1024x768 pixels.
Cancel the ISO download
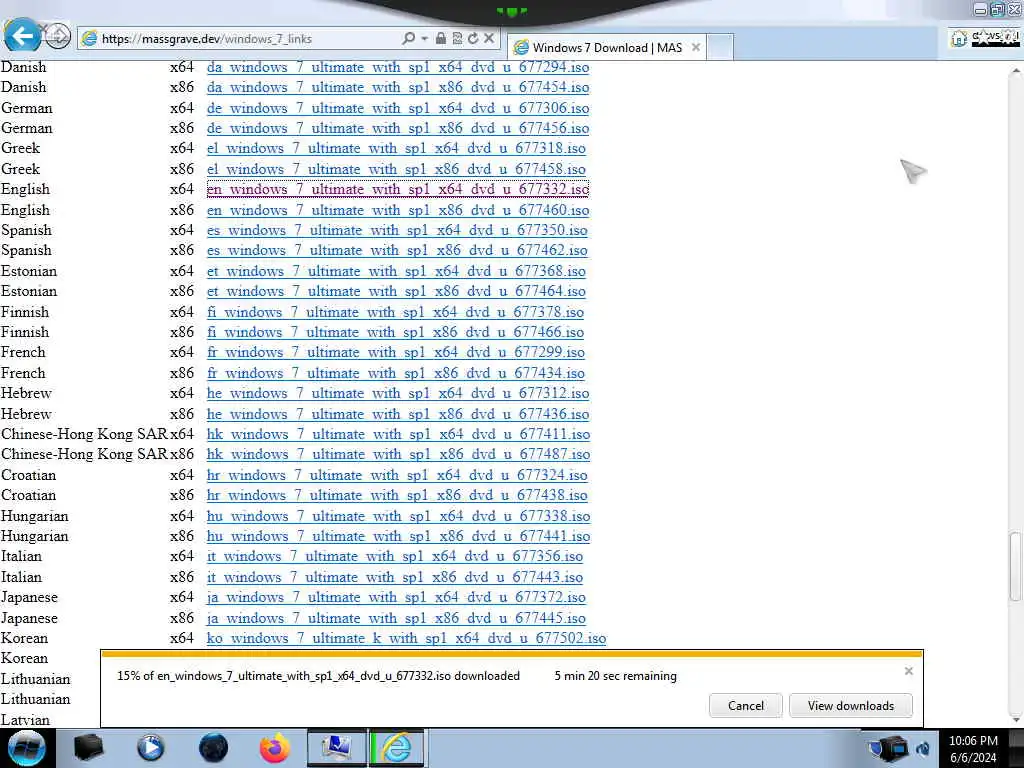click(x=745, y=705)
